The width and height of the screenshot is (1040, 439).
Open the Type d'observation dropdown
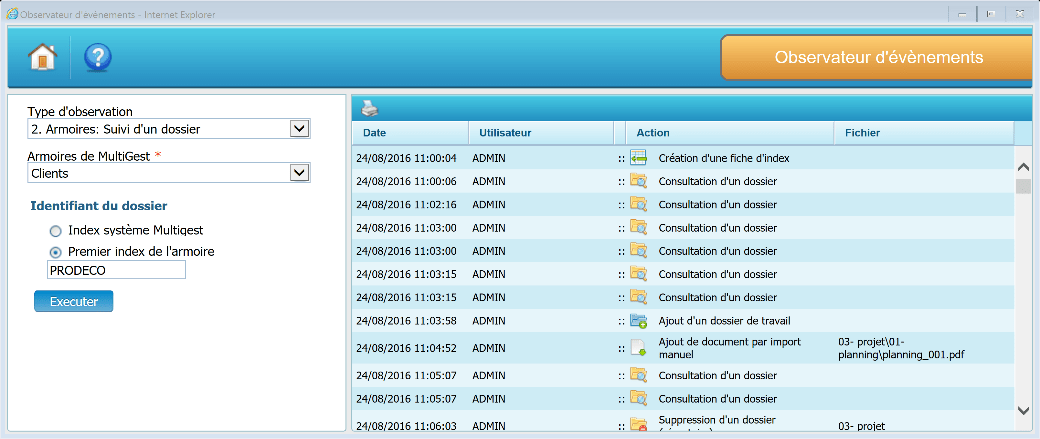[x=298, y=129]
